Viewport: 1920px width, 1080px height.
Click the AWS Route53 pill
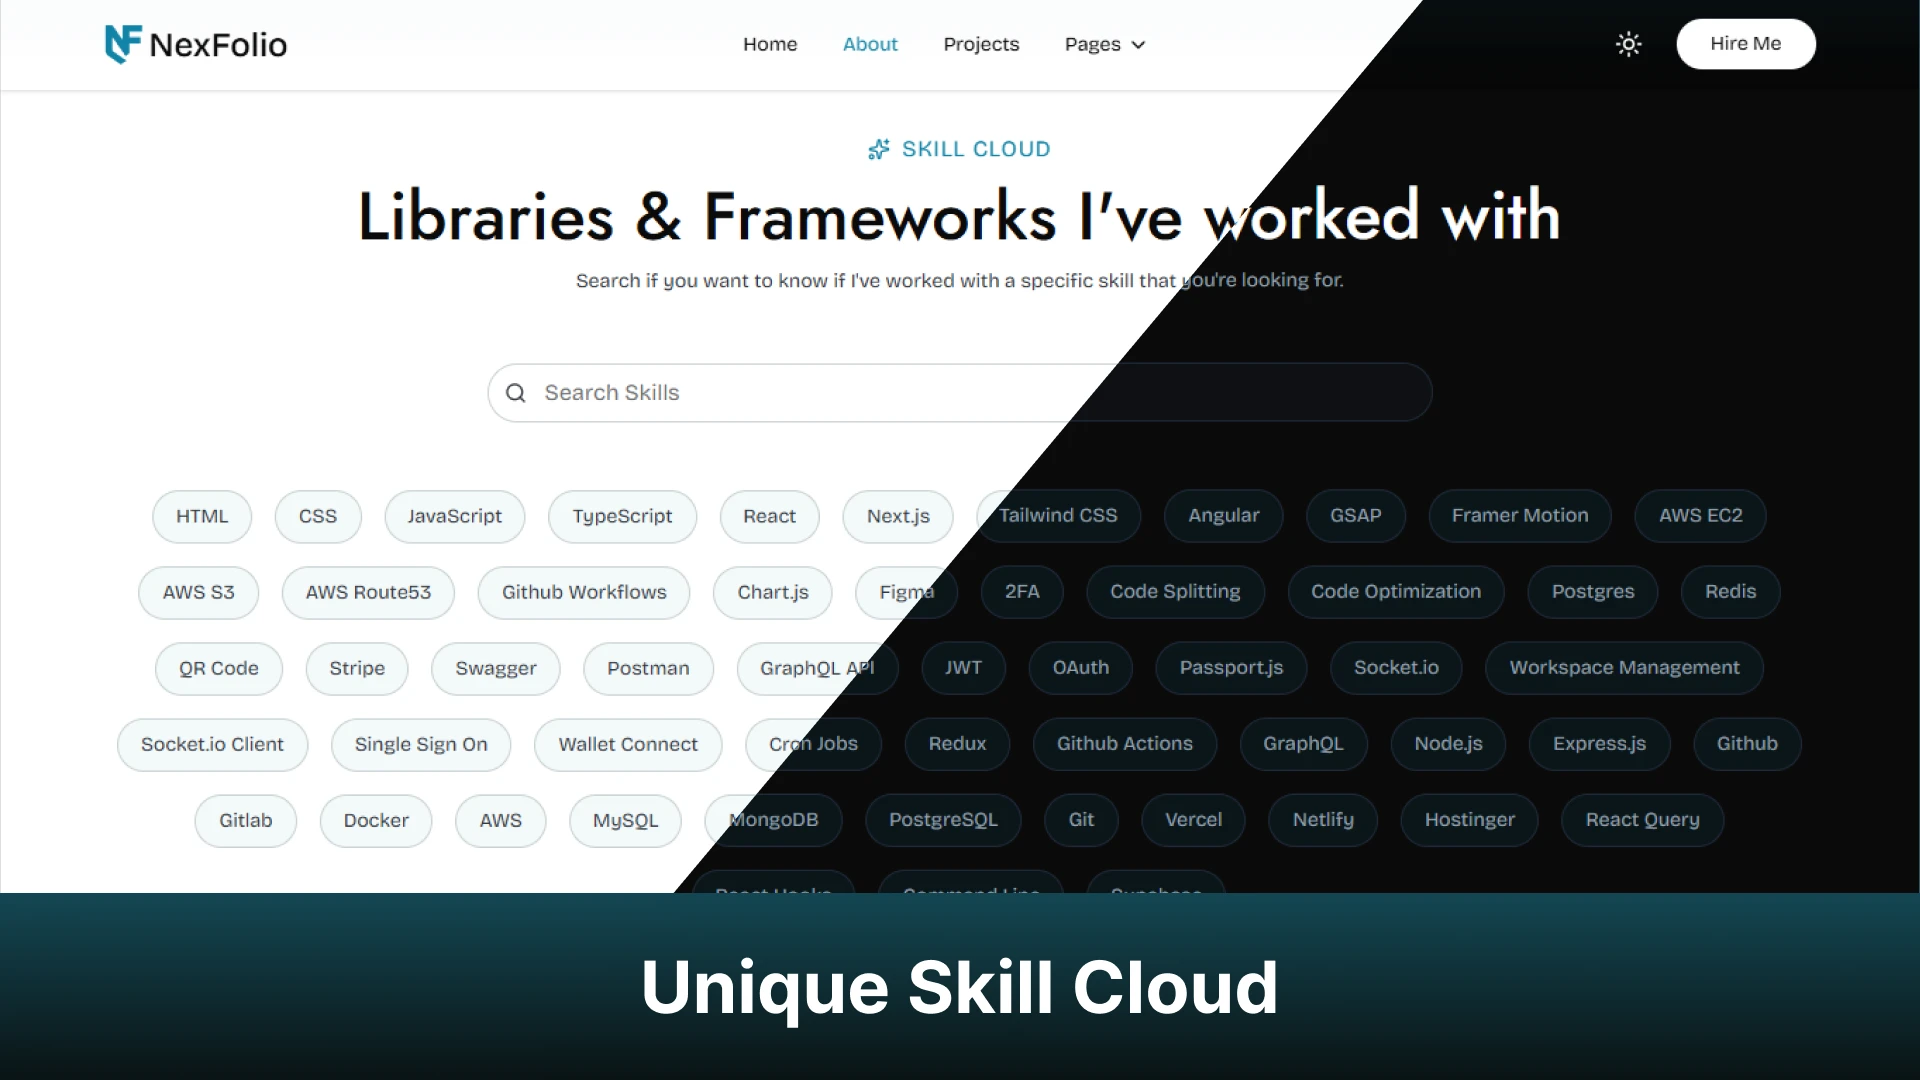pos(368,592)
